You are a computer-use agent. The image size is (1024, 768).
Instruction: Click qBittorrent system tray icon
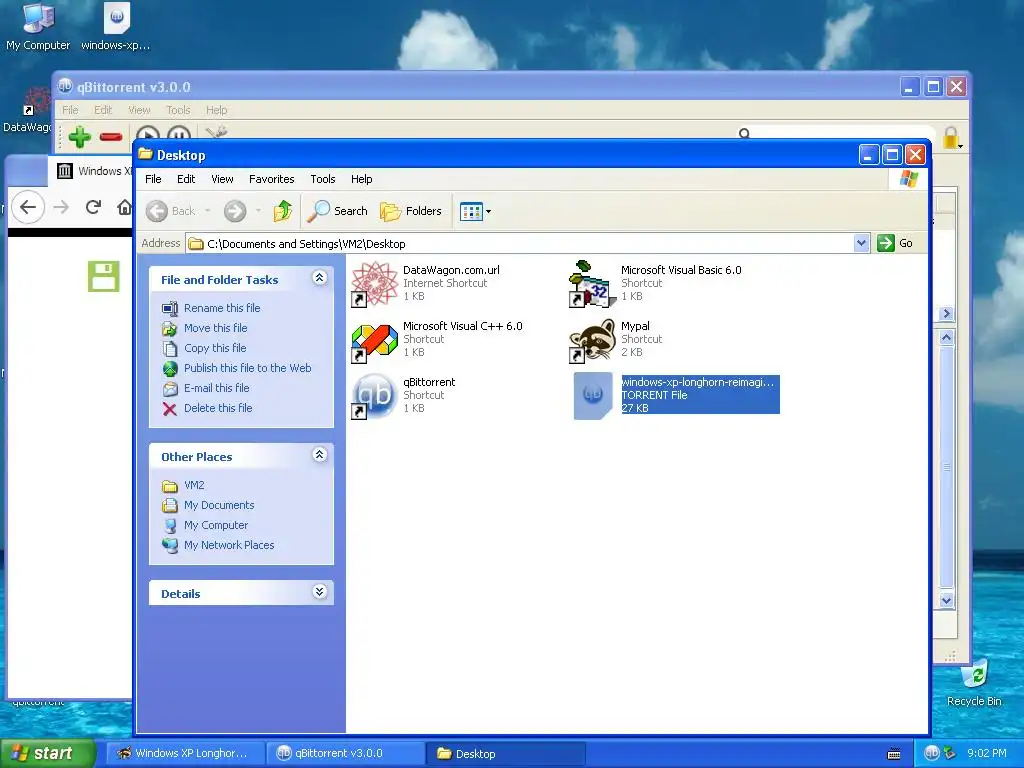coord(932,753)
